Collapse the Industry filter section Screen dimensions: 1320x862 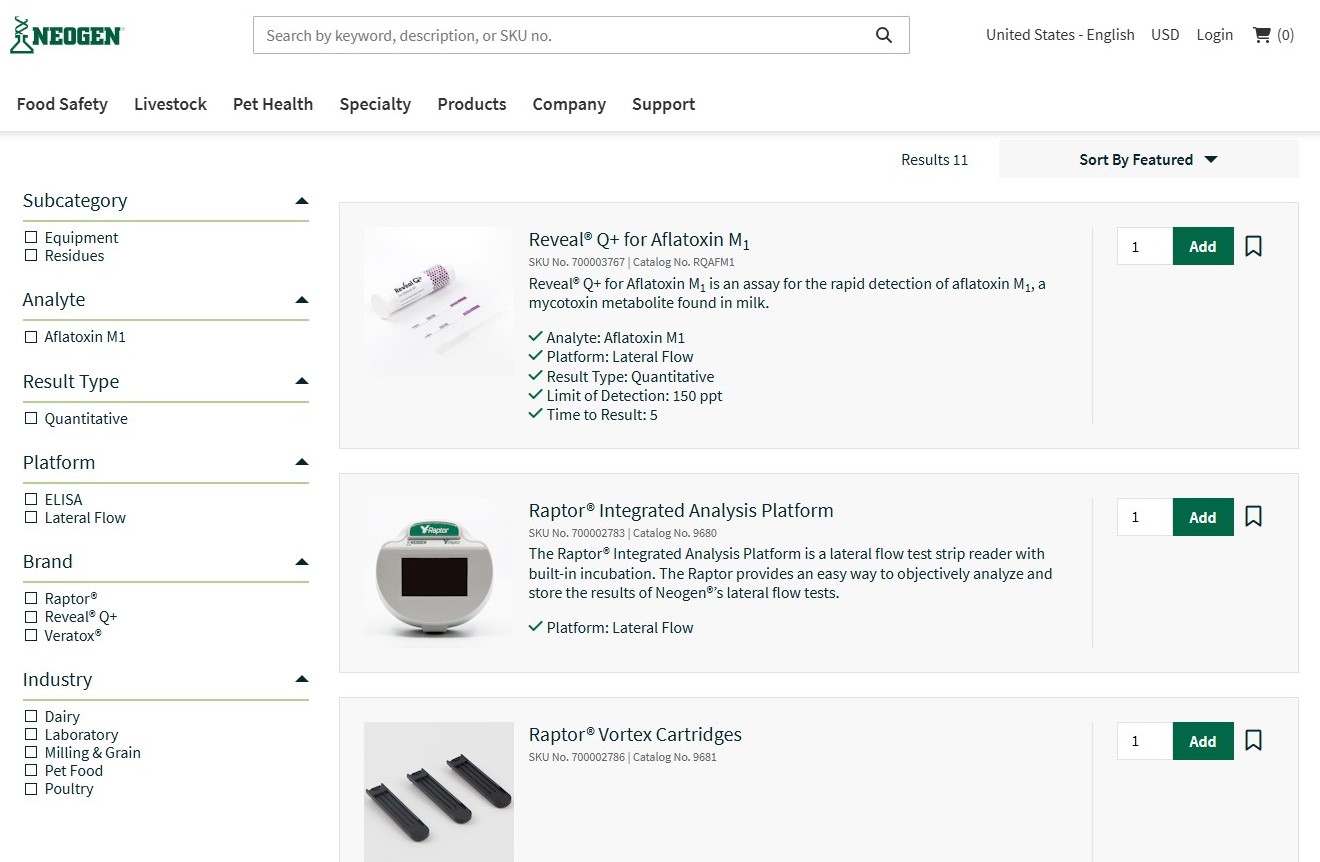pos(302,680)
